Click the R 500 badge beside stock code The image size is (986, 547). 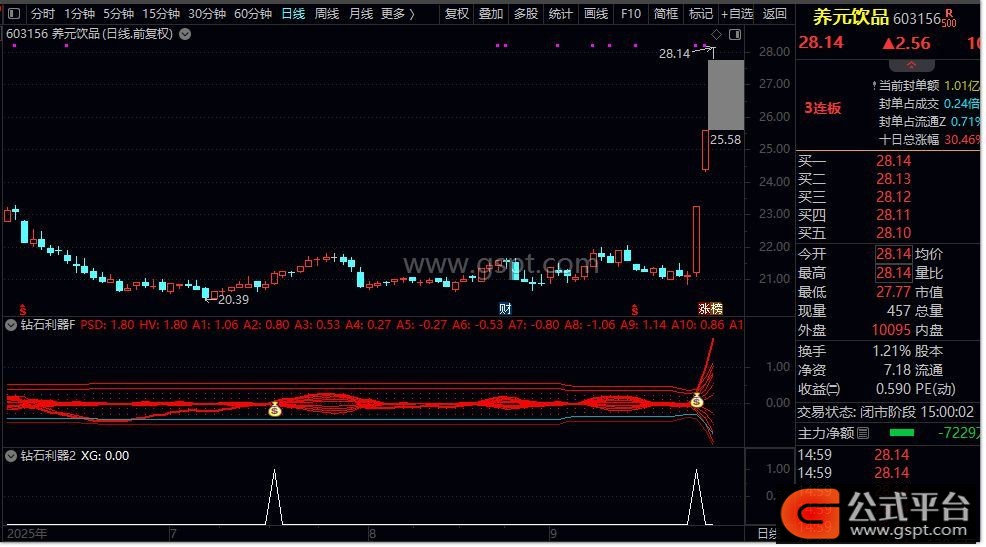tap(949, 18)
